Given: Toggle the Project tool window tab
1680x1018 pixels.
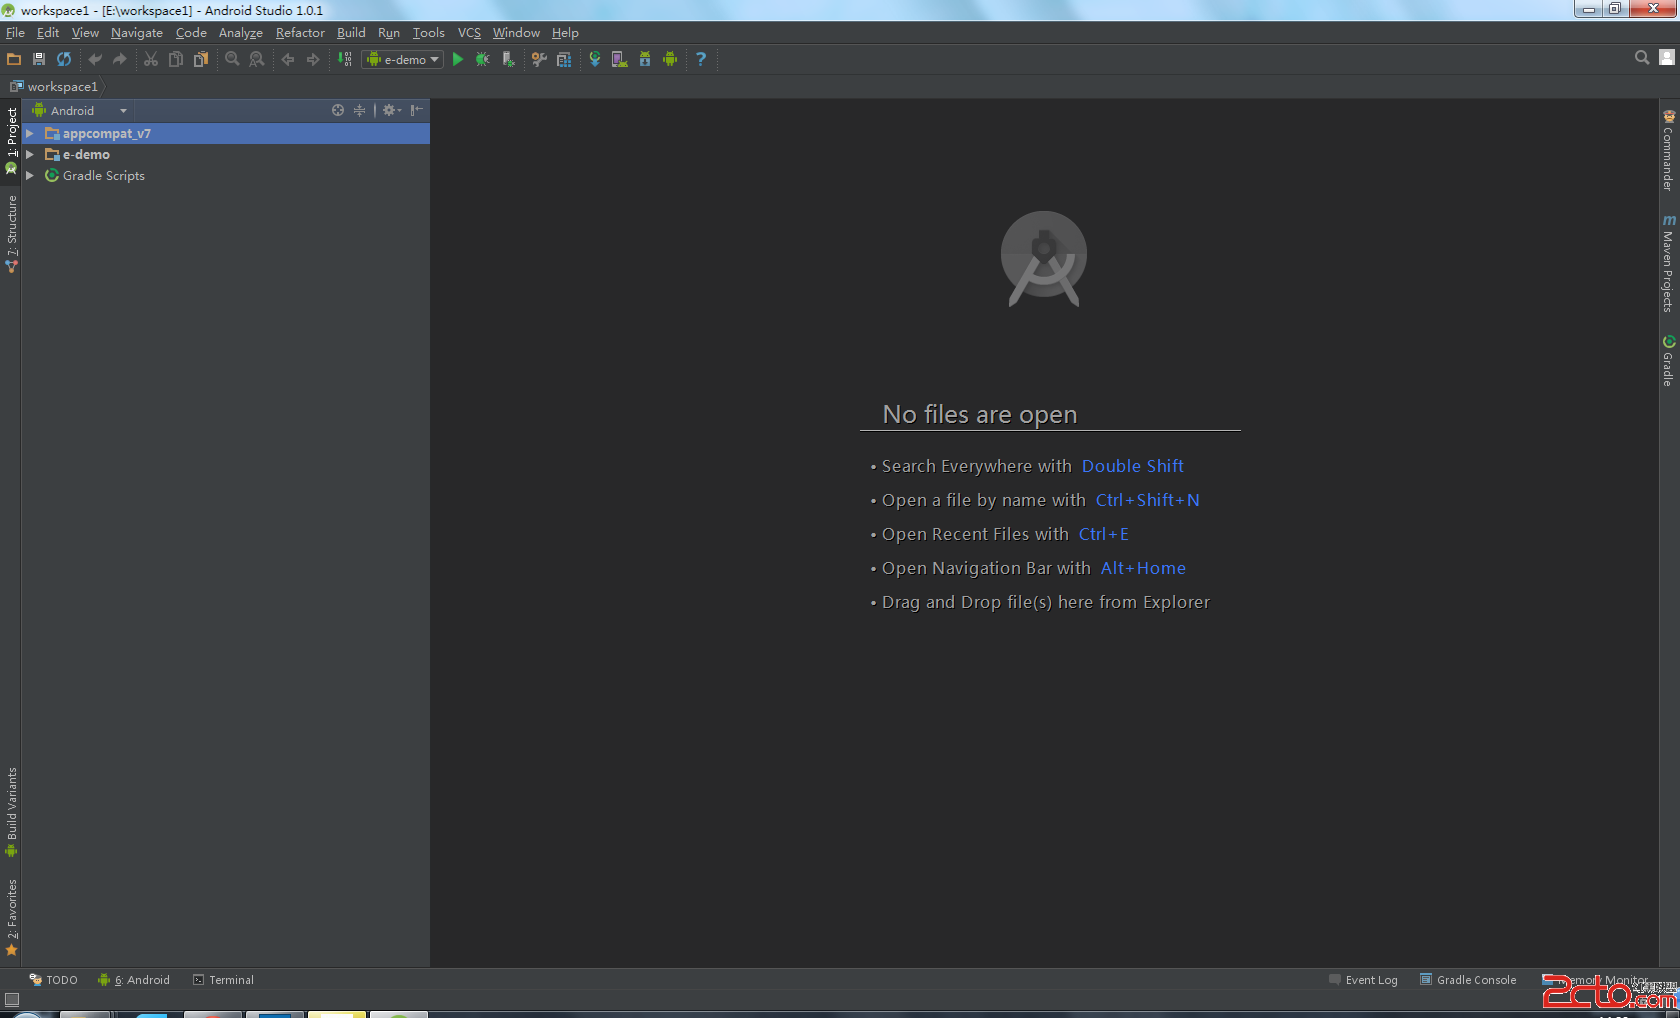Looking at the screenshot, I should tap(11, 138).
